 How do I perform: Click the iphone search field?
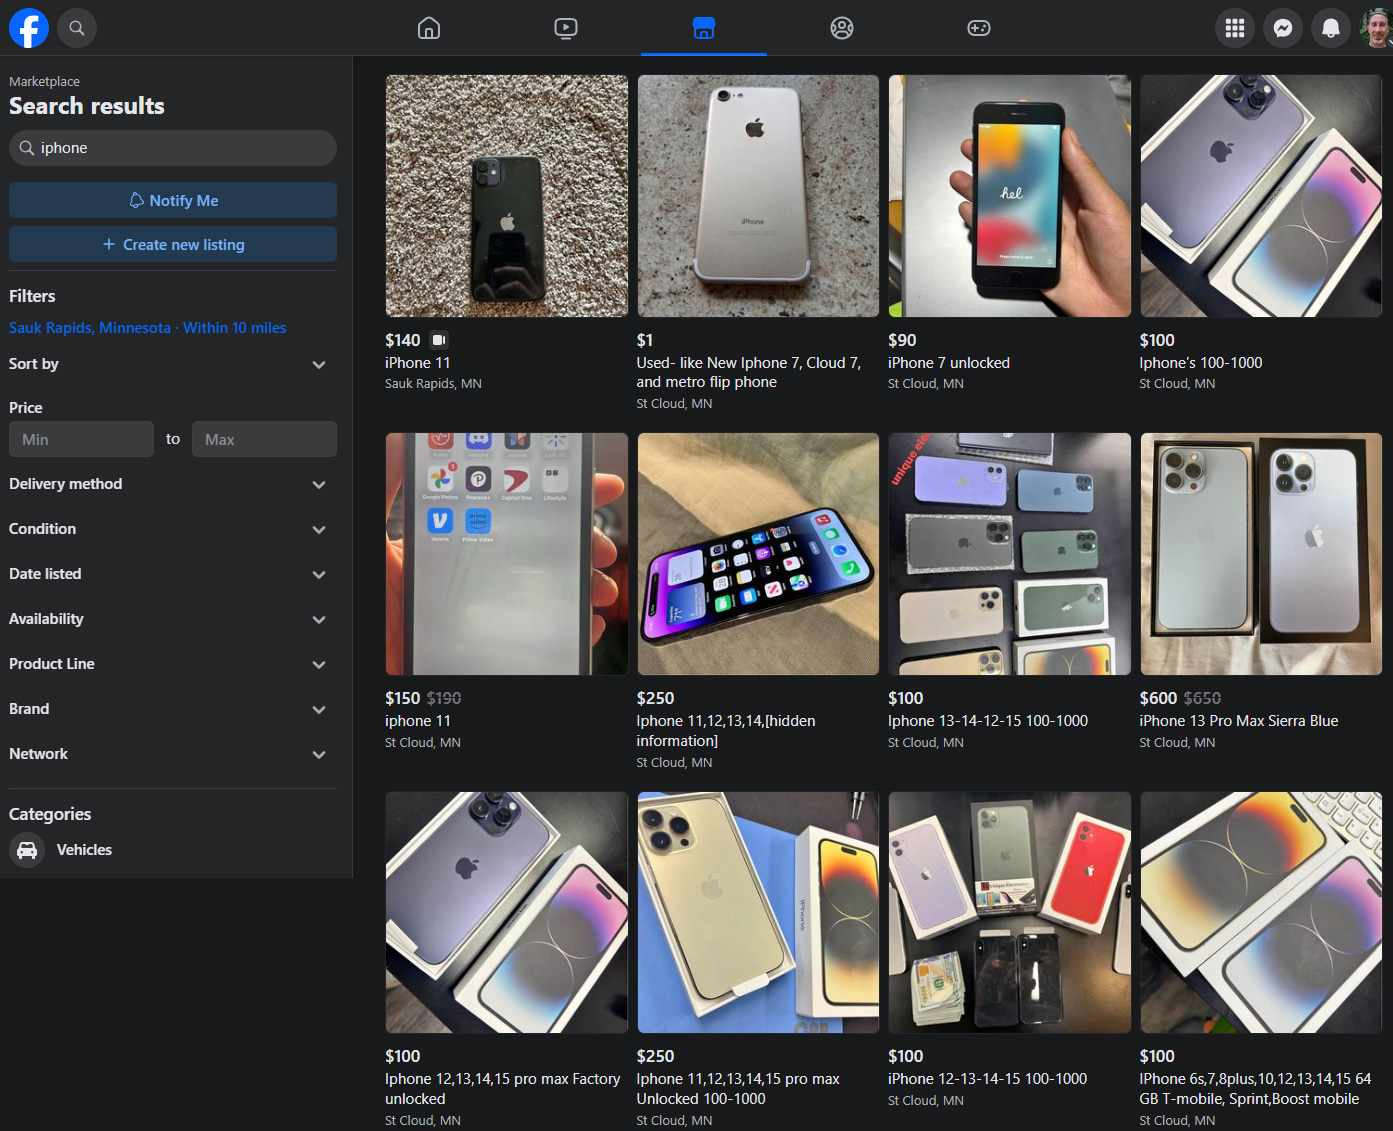coord(173,148)
